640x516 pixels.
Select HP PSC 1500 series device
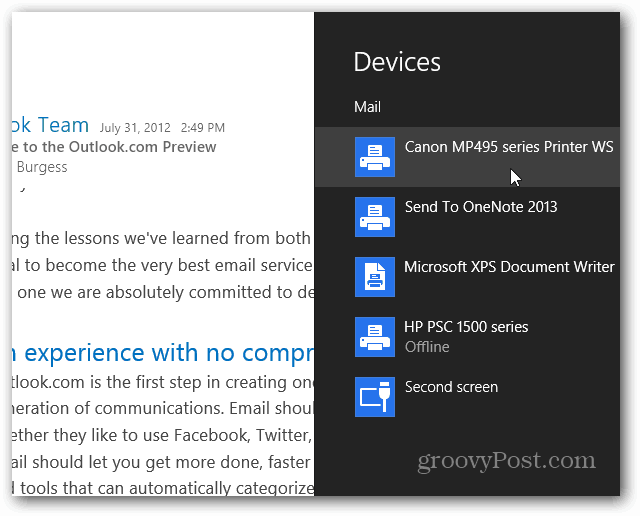467,337
